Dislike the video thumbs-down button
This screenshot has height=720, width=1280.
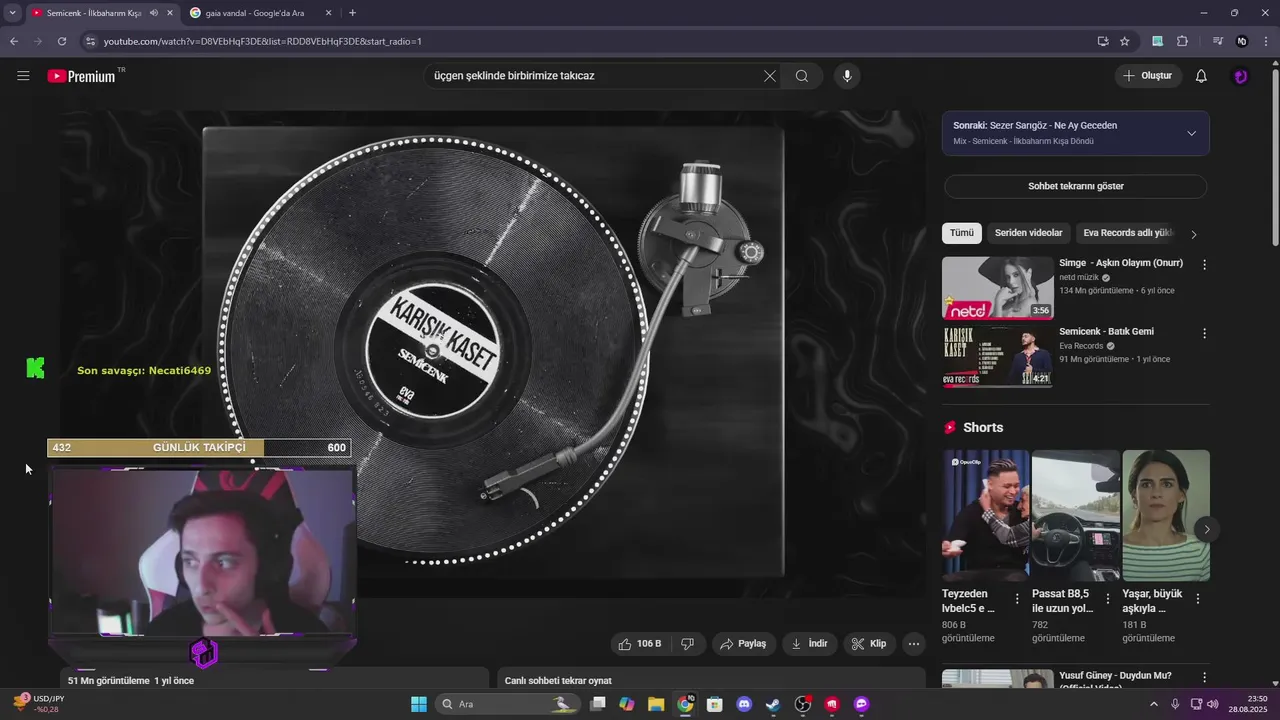tap(688, 644)
